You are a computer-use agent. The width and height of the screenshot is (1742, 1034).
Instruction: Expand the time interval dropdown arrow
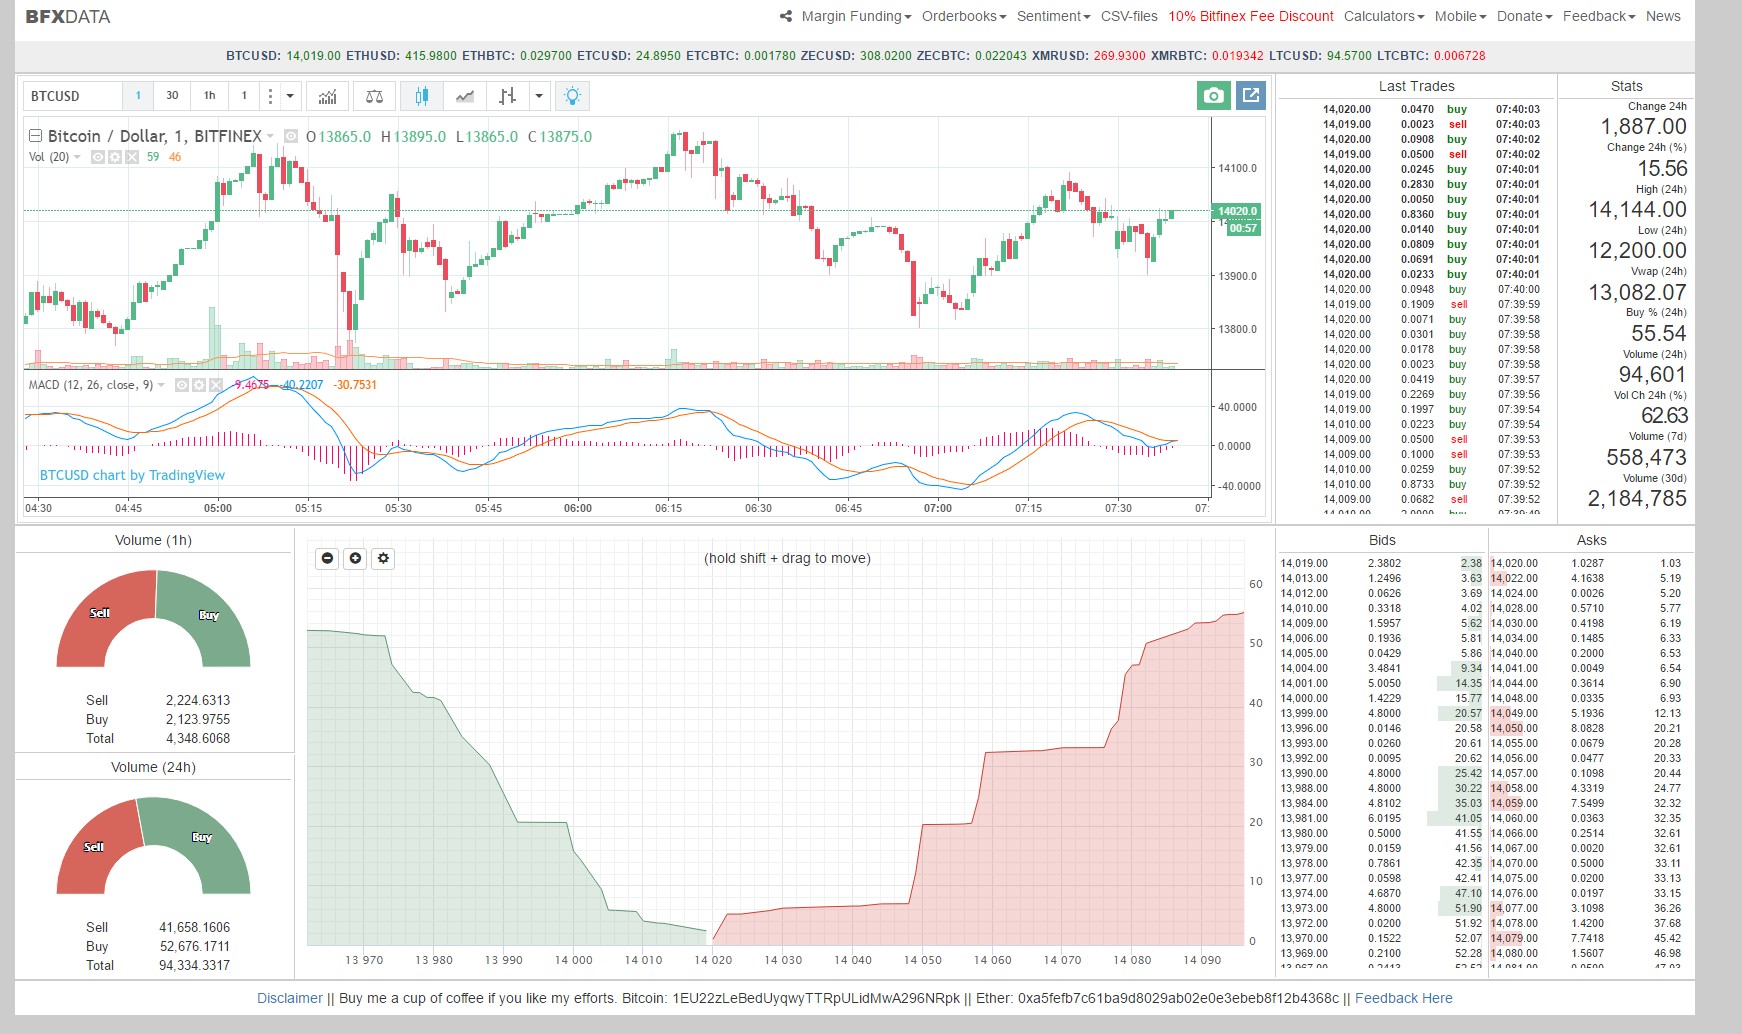click(x=290, y=96)
